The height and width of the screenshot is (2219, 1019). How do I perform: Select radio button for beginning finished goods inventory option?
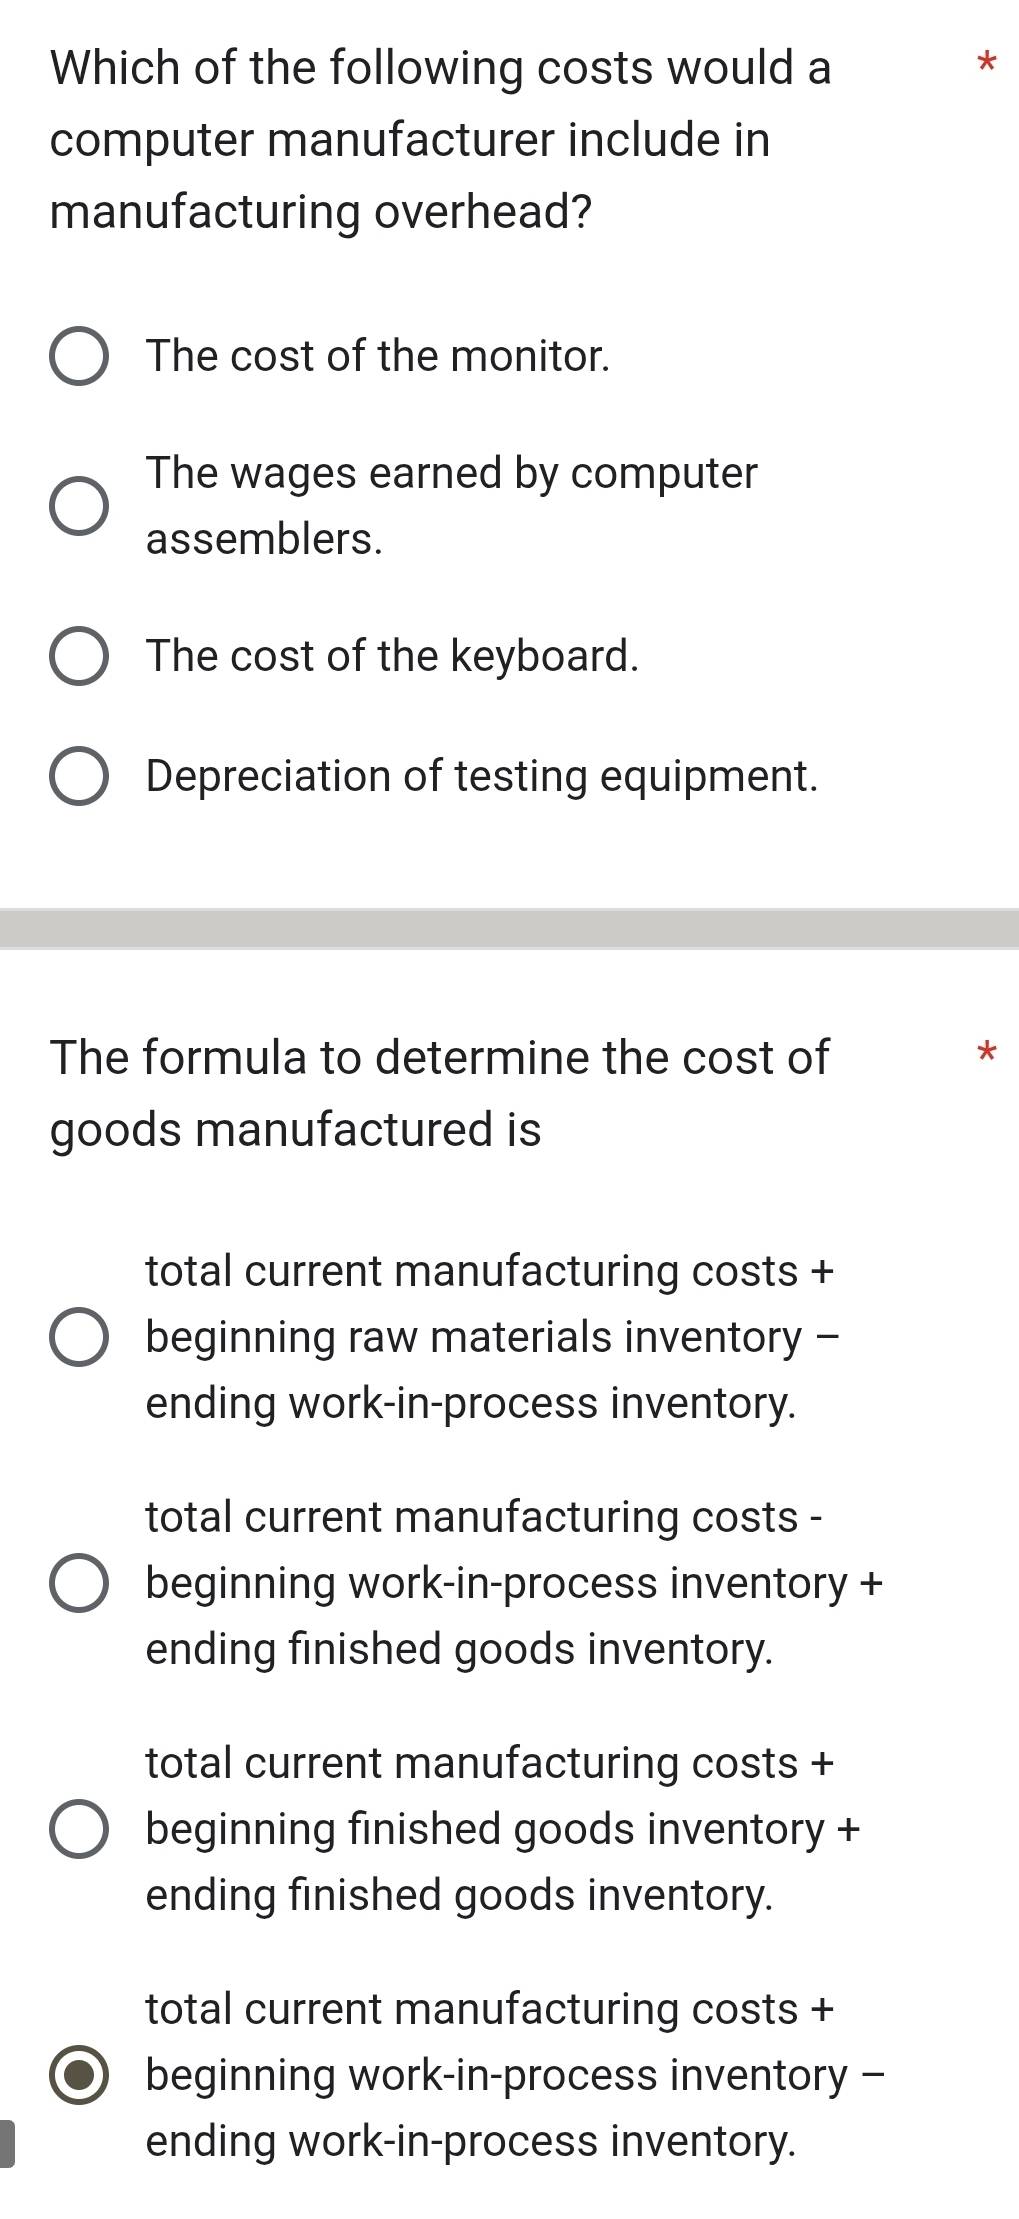coord(79,1829)
